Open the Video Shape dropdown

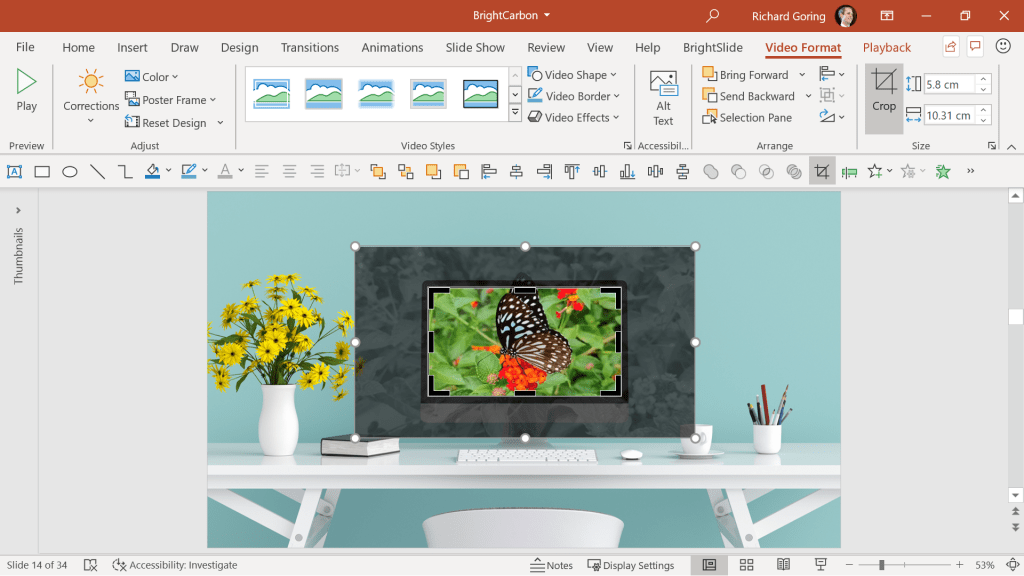tap(574, 74)
